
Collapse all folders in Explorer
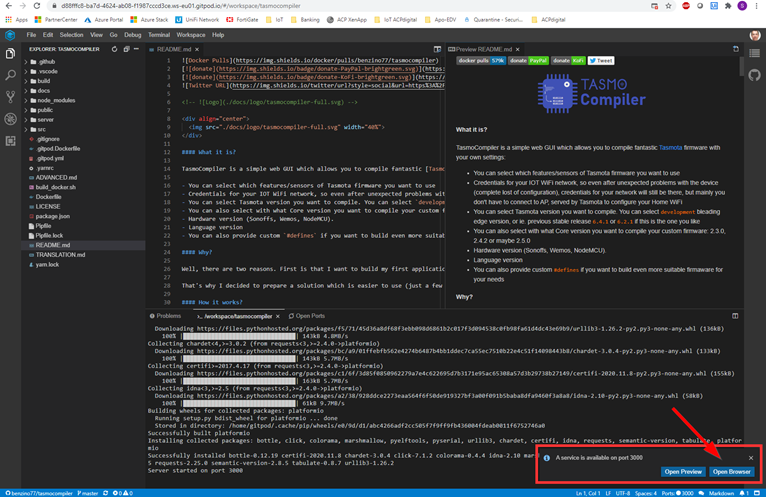(x=127, y=49)
